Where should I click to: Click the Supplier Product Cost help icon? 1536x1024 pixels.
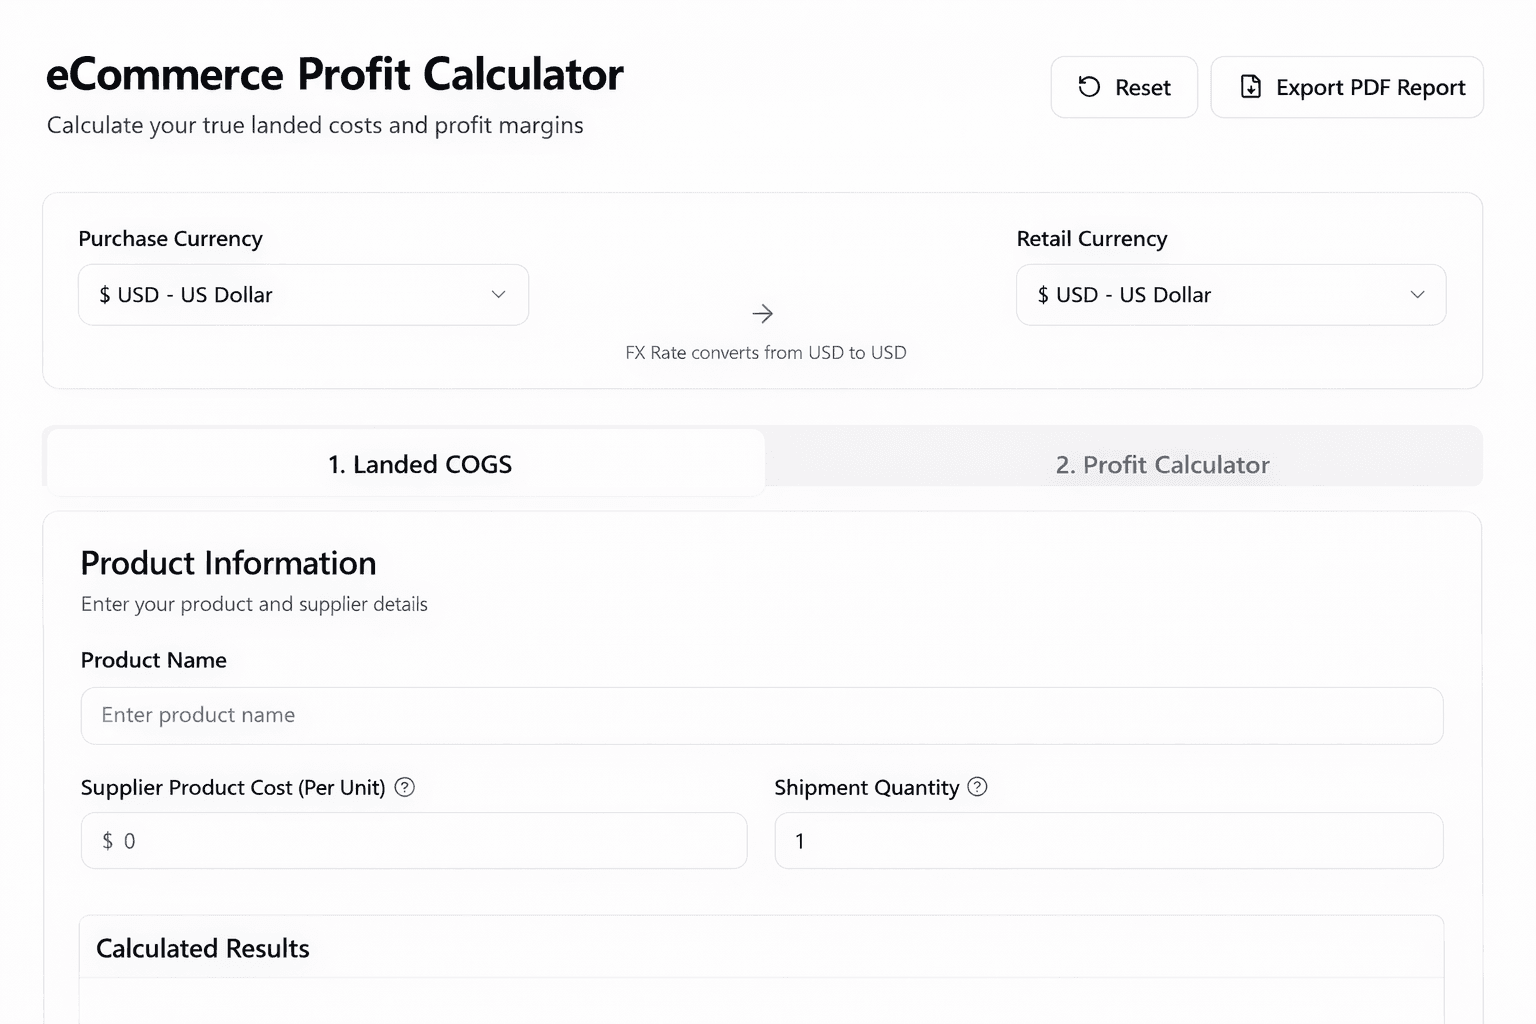click(x=404, y=787)
